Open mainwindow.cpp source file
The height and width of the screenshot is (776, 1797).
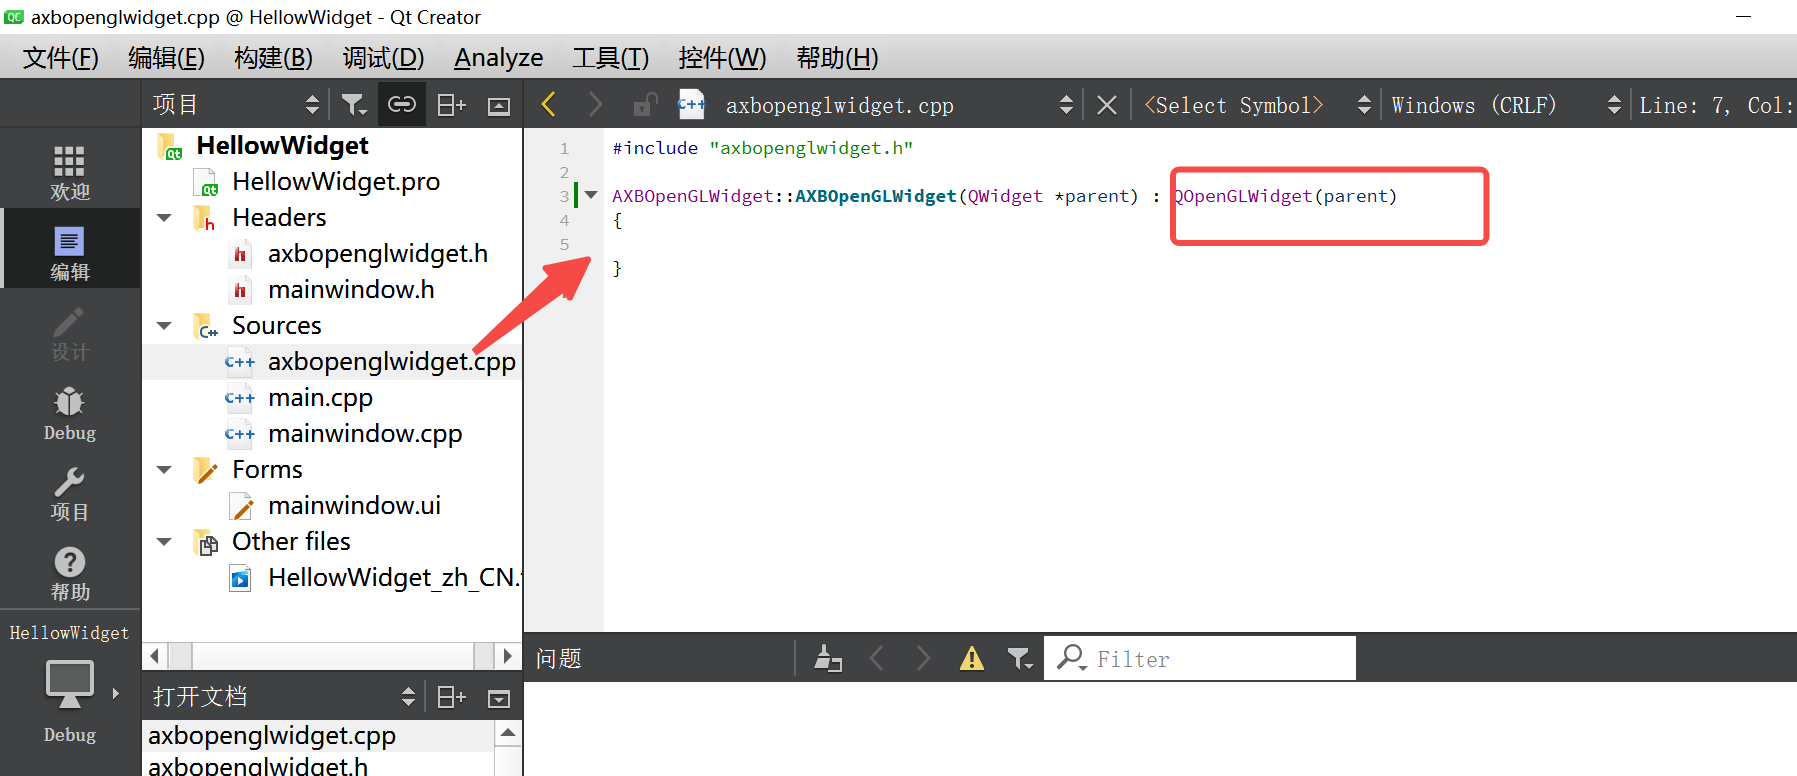(365, 434)
